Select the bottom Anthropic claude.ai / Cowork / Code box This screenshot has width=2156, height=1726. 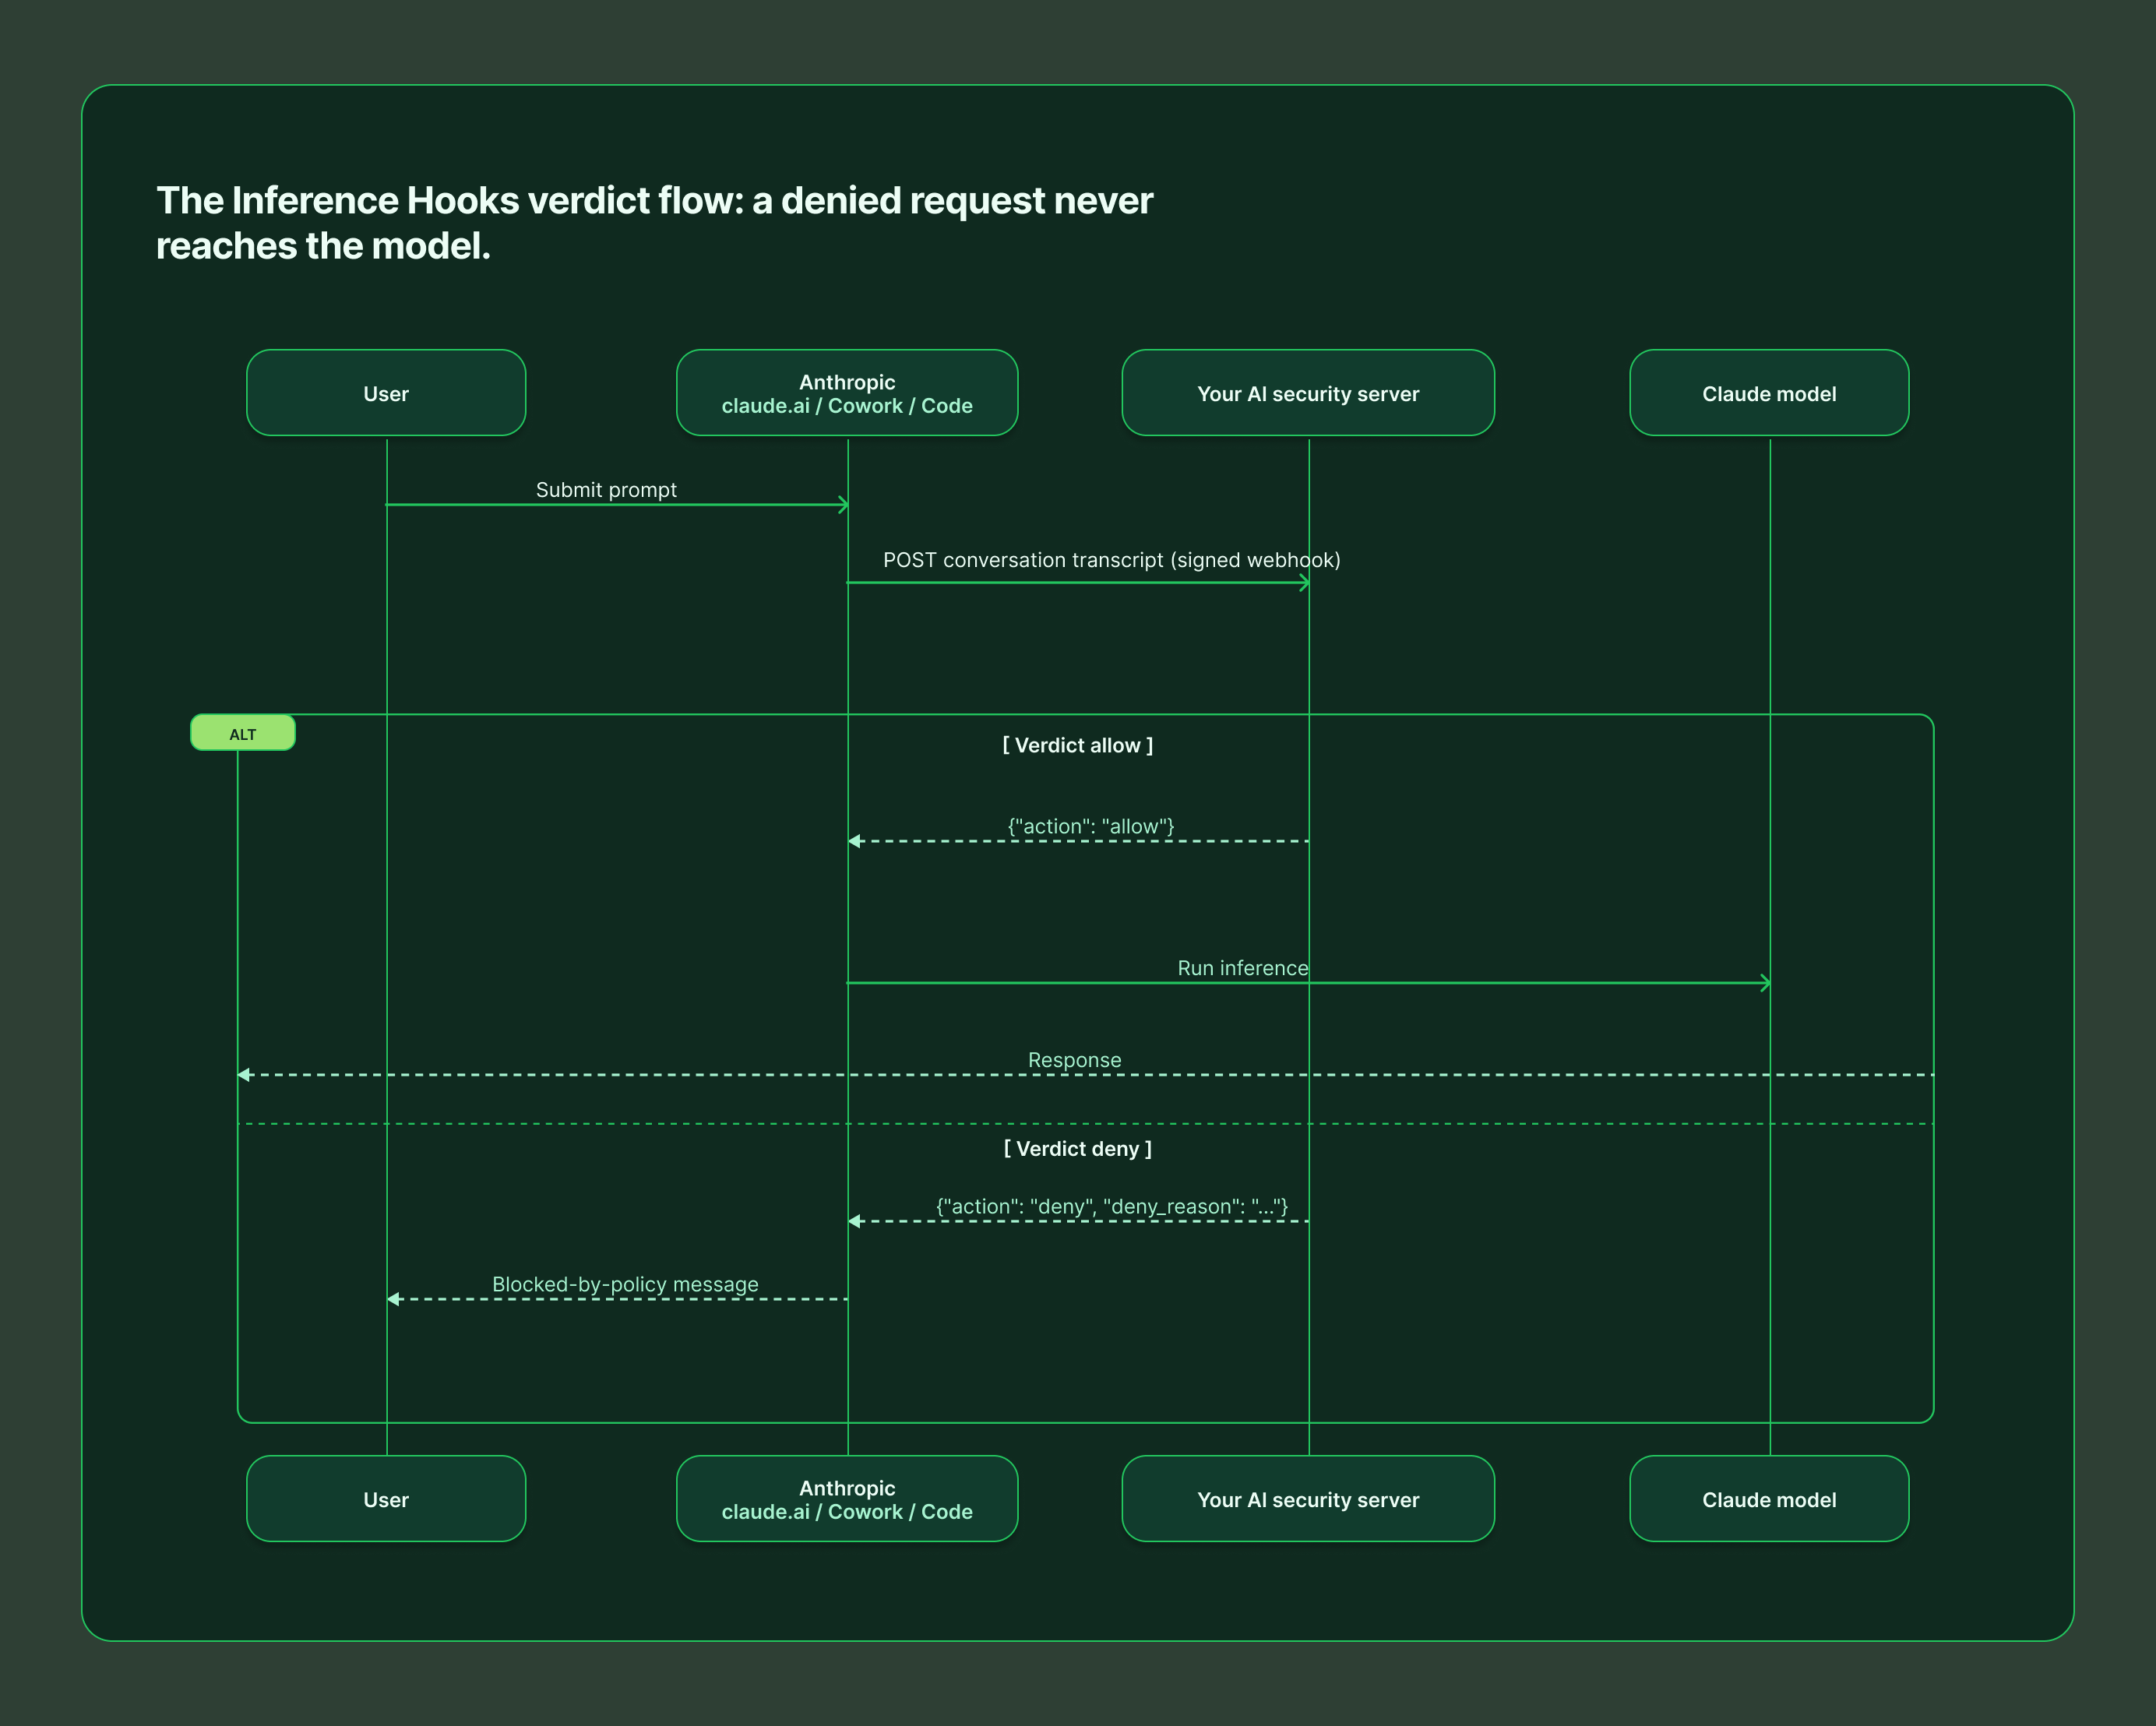(847, 1499)
